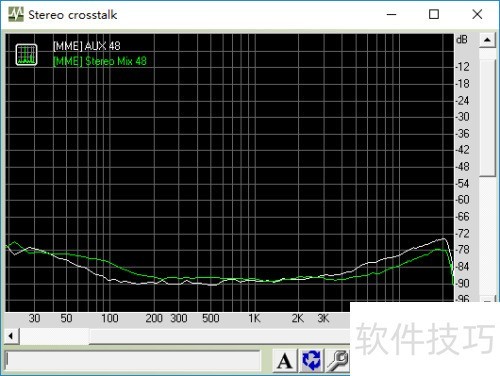Click the letter A toolbar button

tap(285, 361)
